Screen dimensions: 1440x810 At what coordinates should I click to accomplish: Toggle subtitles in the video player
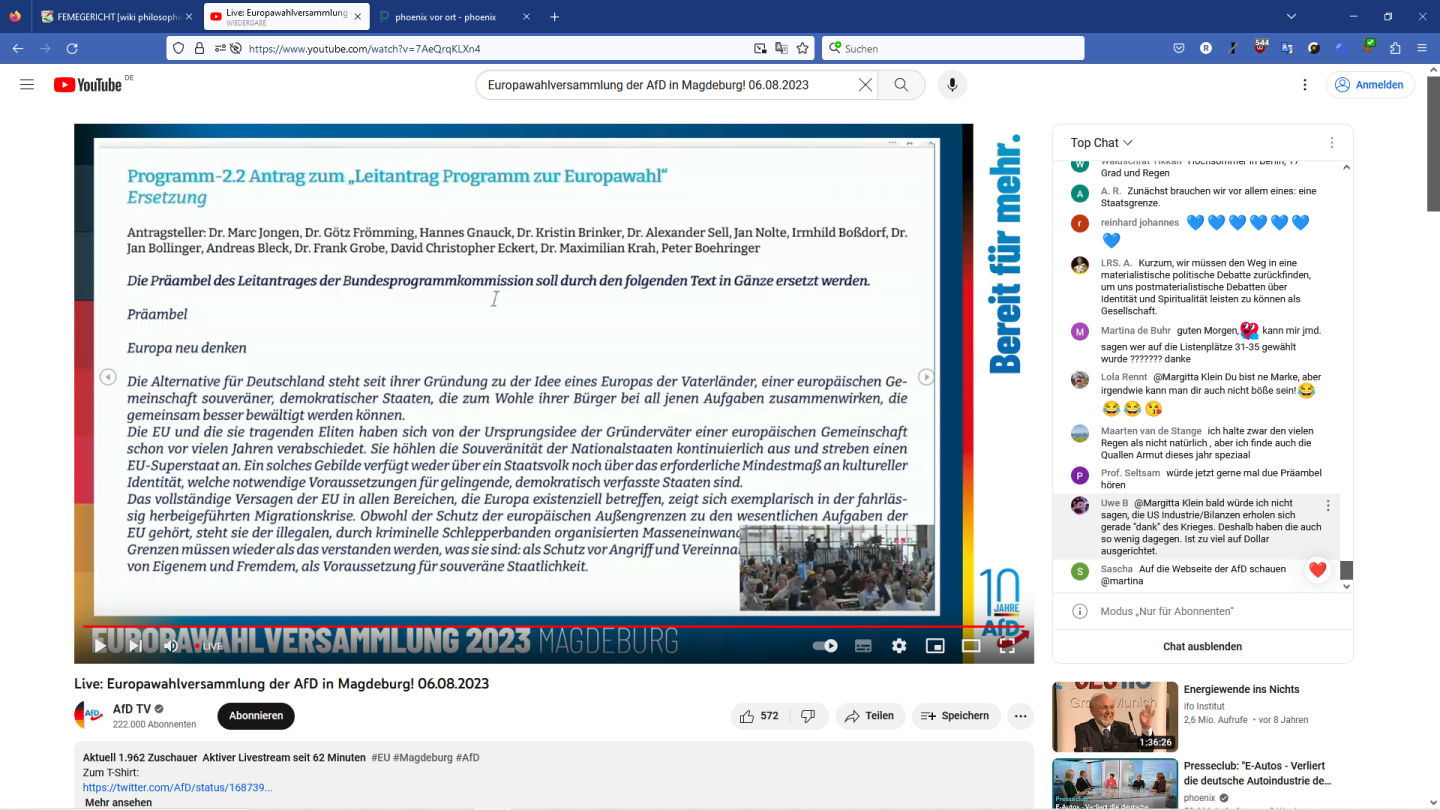pyautogui.click(x=863, y=646)
